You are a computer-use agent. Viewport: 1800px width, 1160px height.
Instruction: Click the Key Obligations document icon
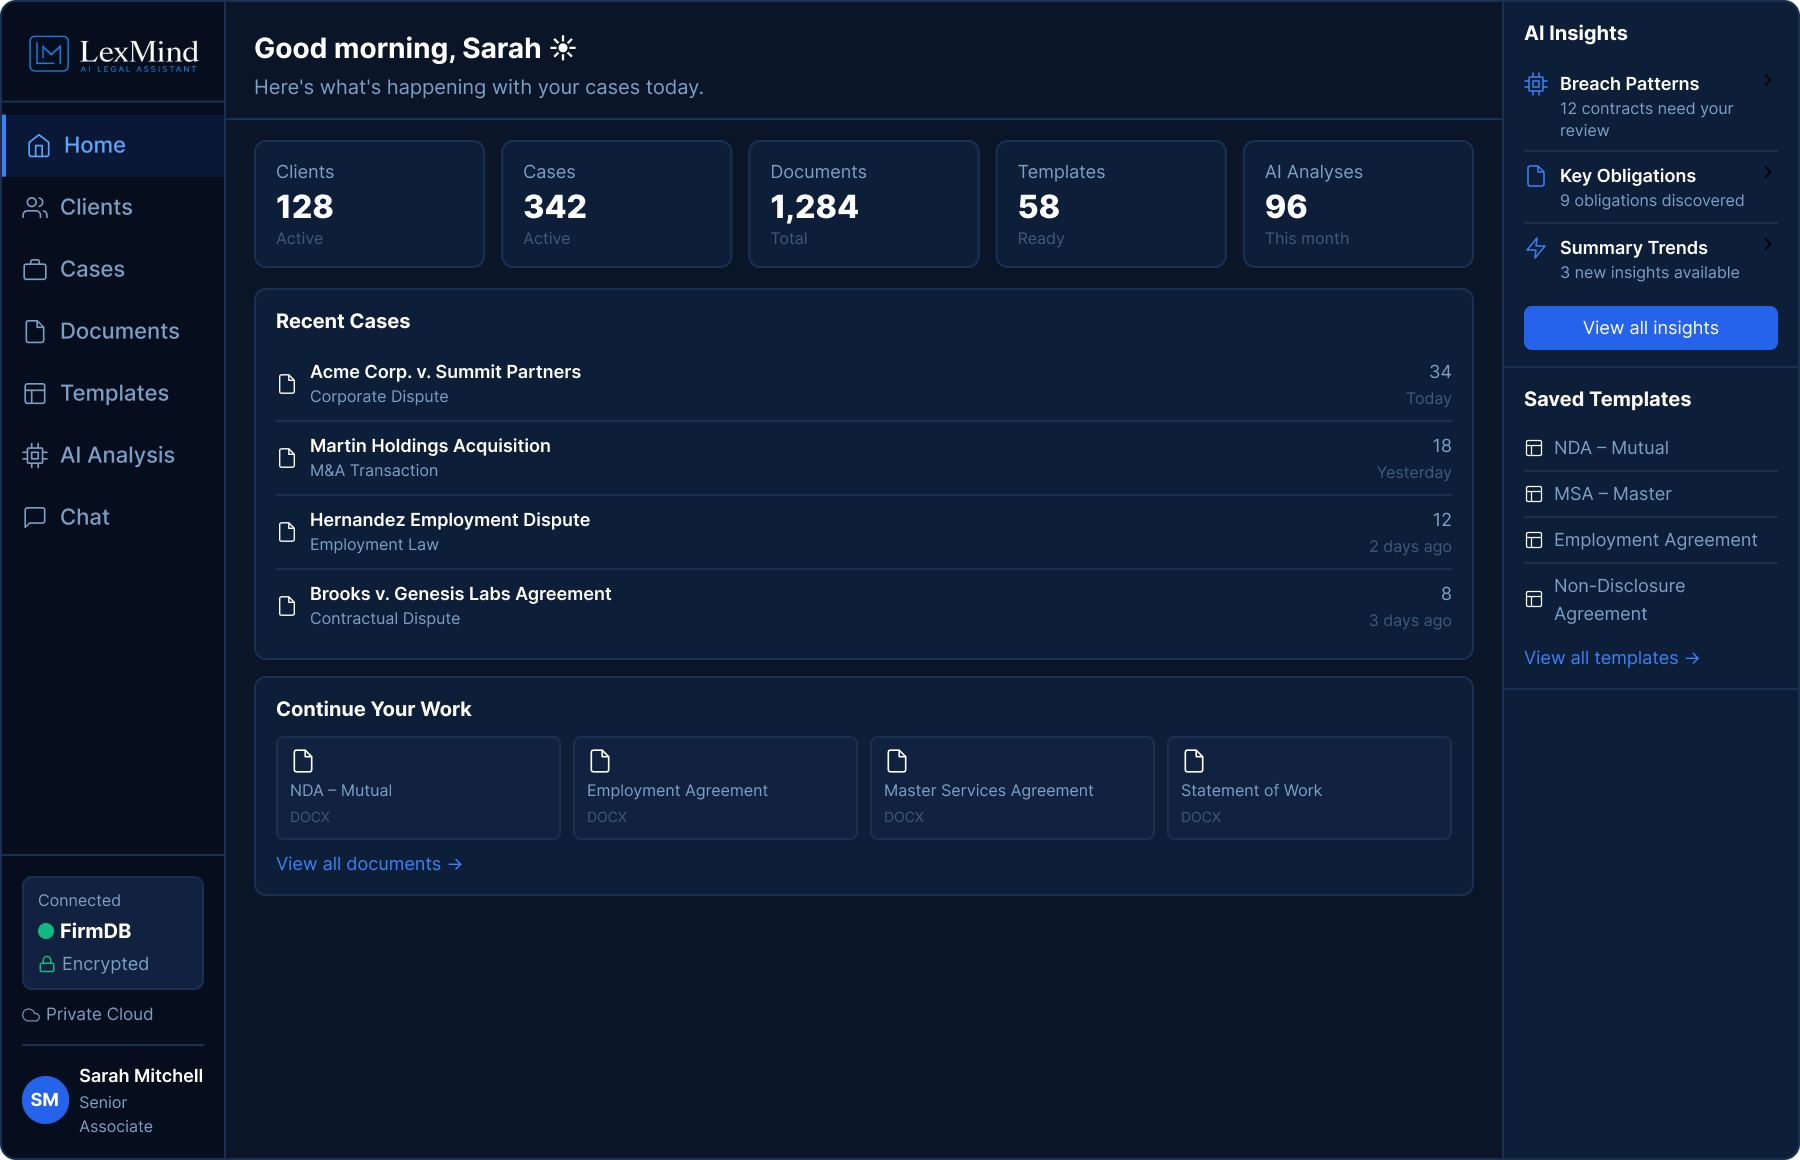[x=1536, y=176]
